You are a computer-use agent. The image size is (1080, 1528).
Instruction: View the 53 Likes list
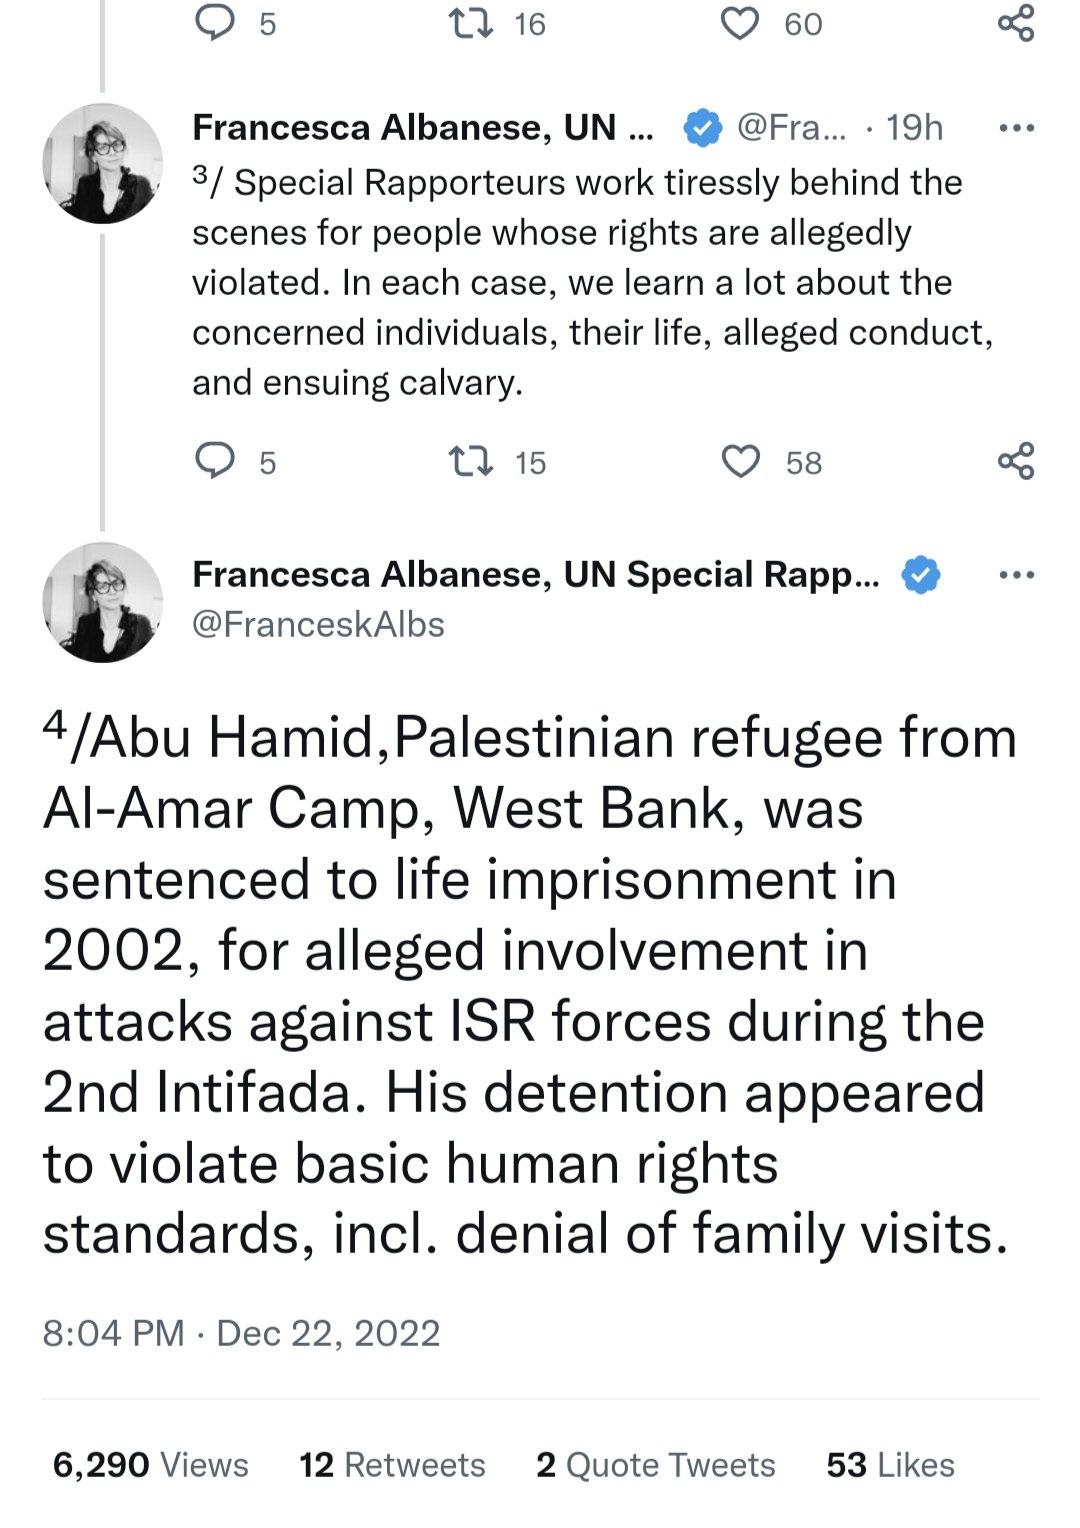[890, 1465]
